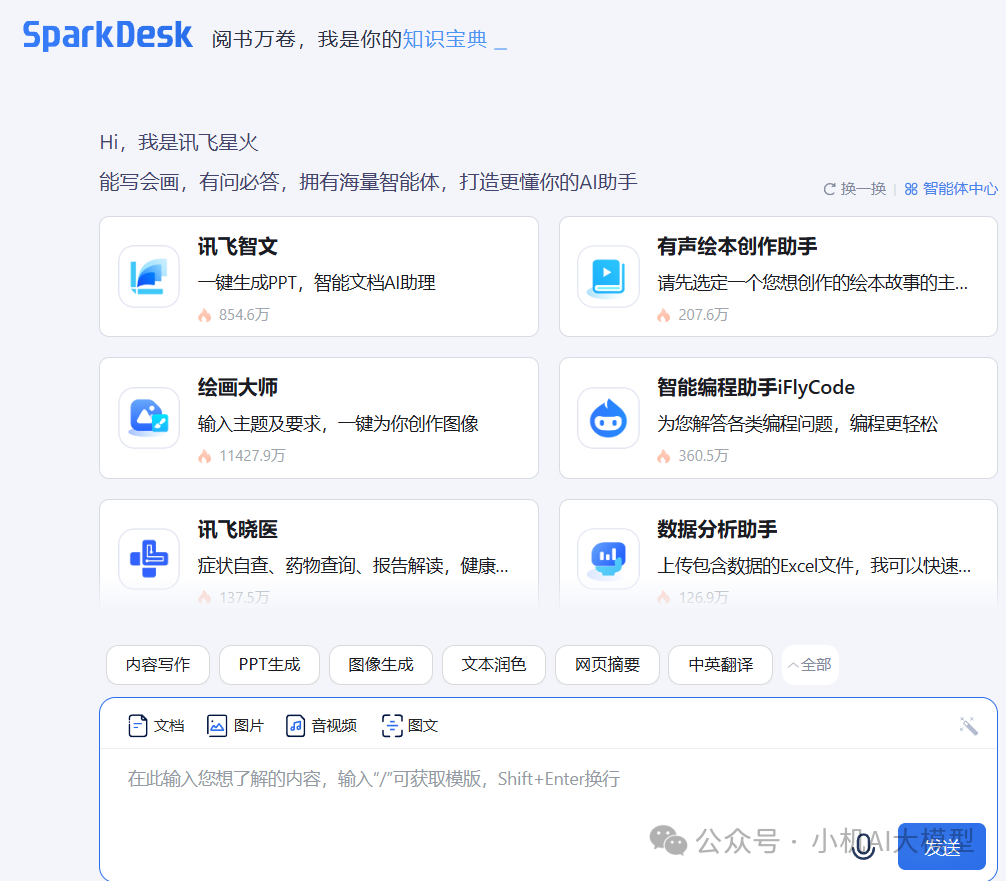Click the 文档 upload icon
The width and height of the screenshot is (1006, 881).
(x=137, y=726)
